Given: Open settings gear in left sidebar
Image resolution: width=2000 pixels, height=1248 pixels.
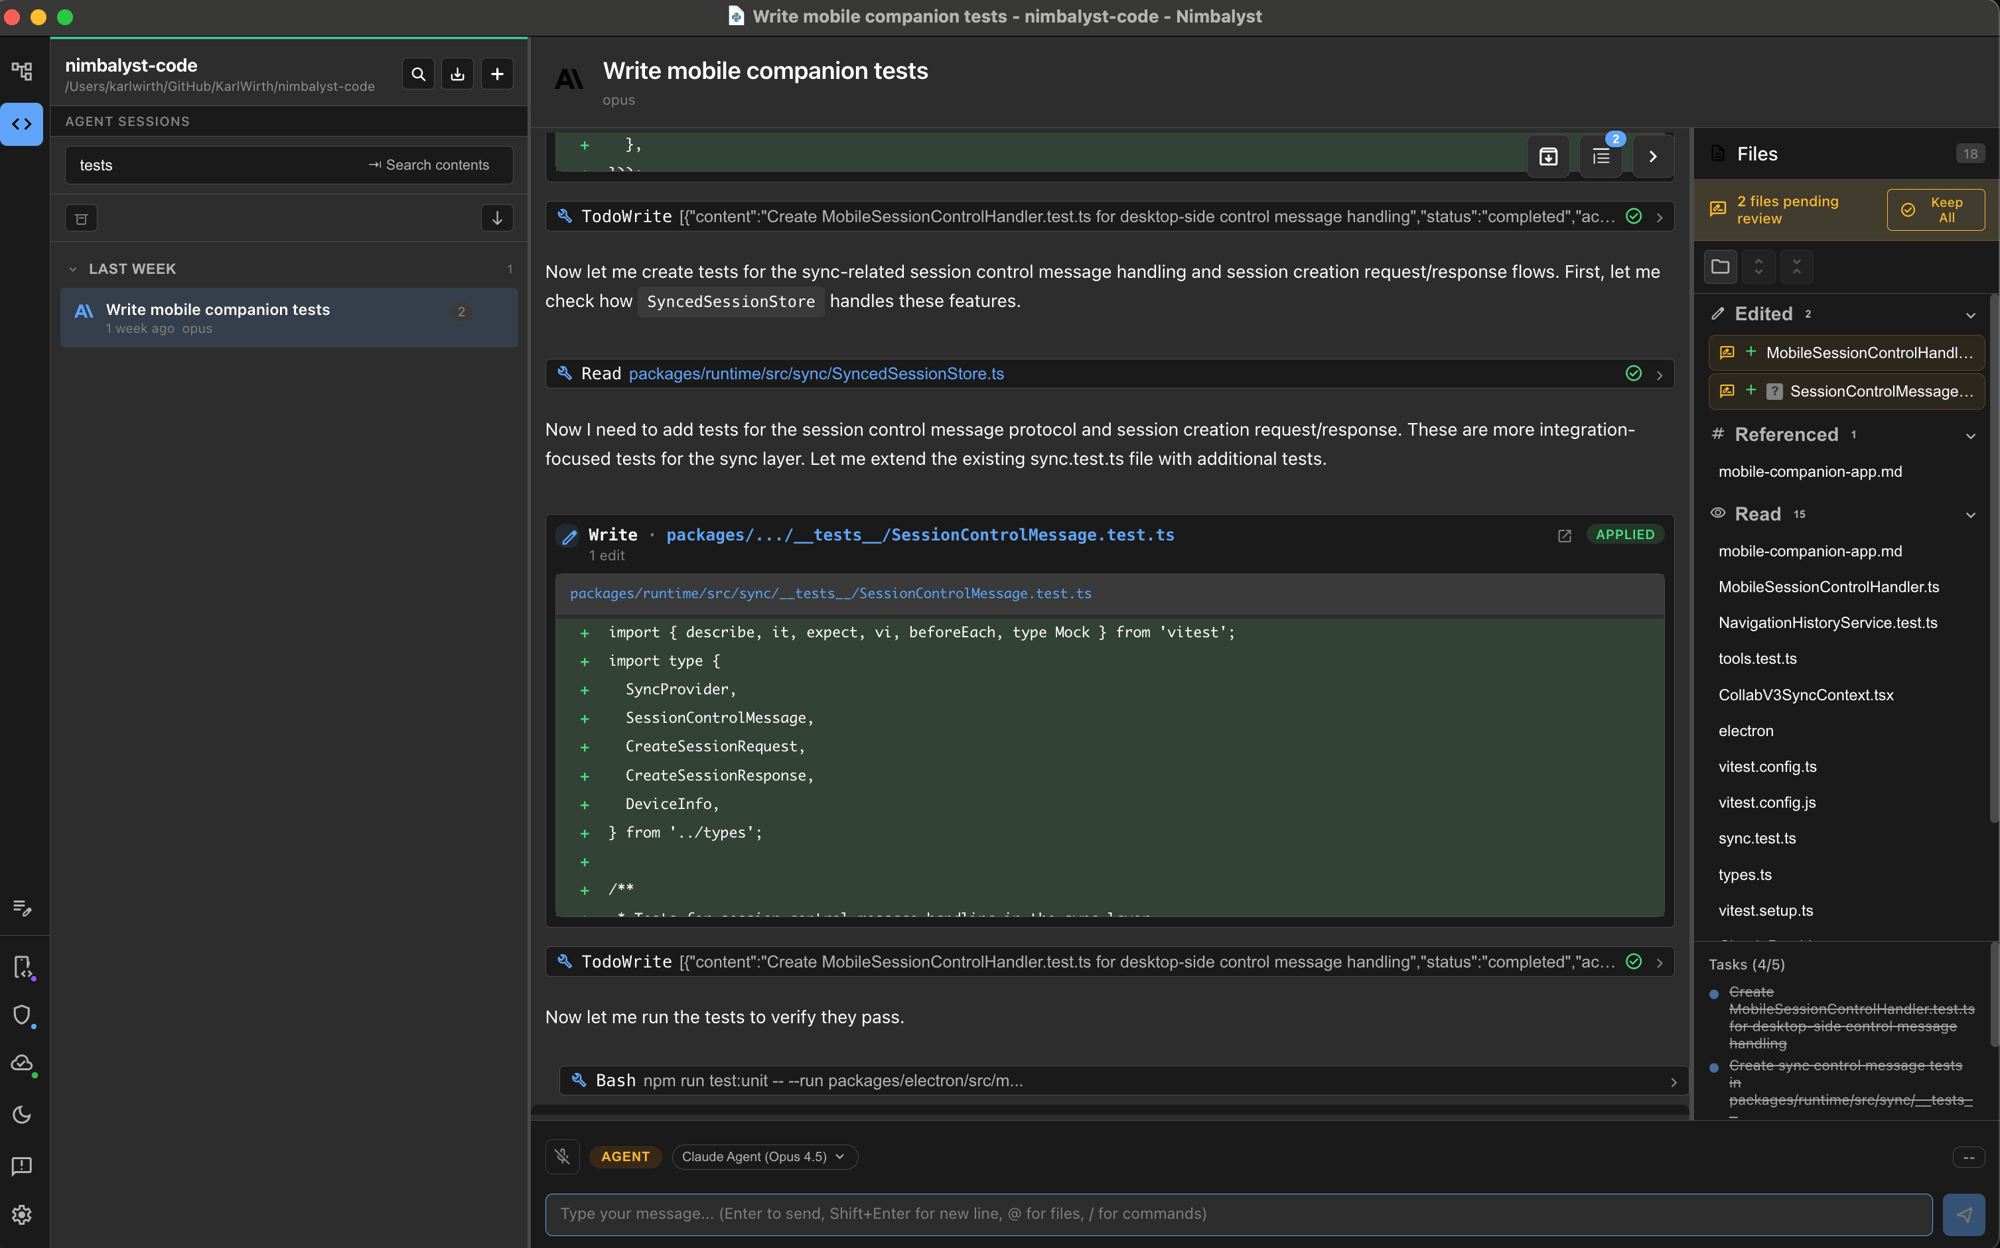Looking at the screenshot, I should [x=22, y=1215].
